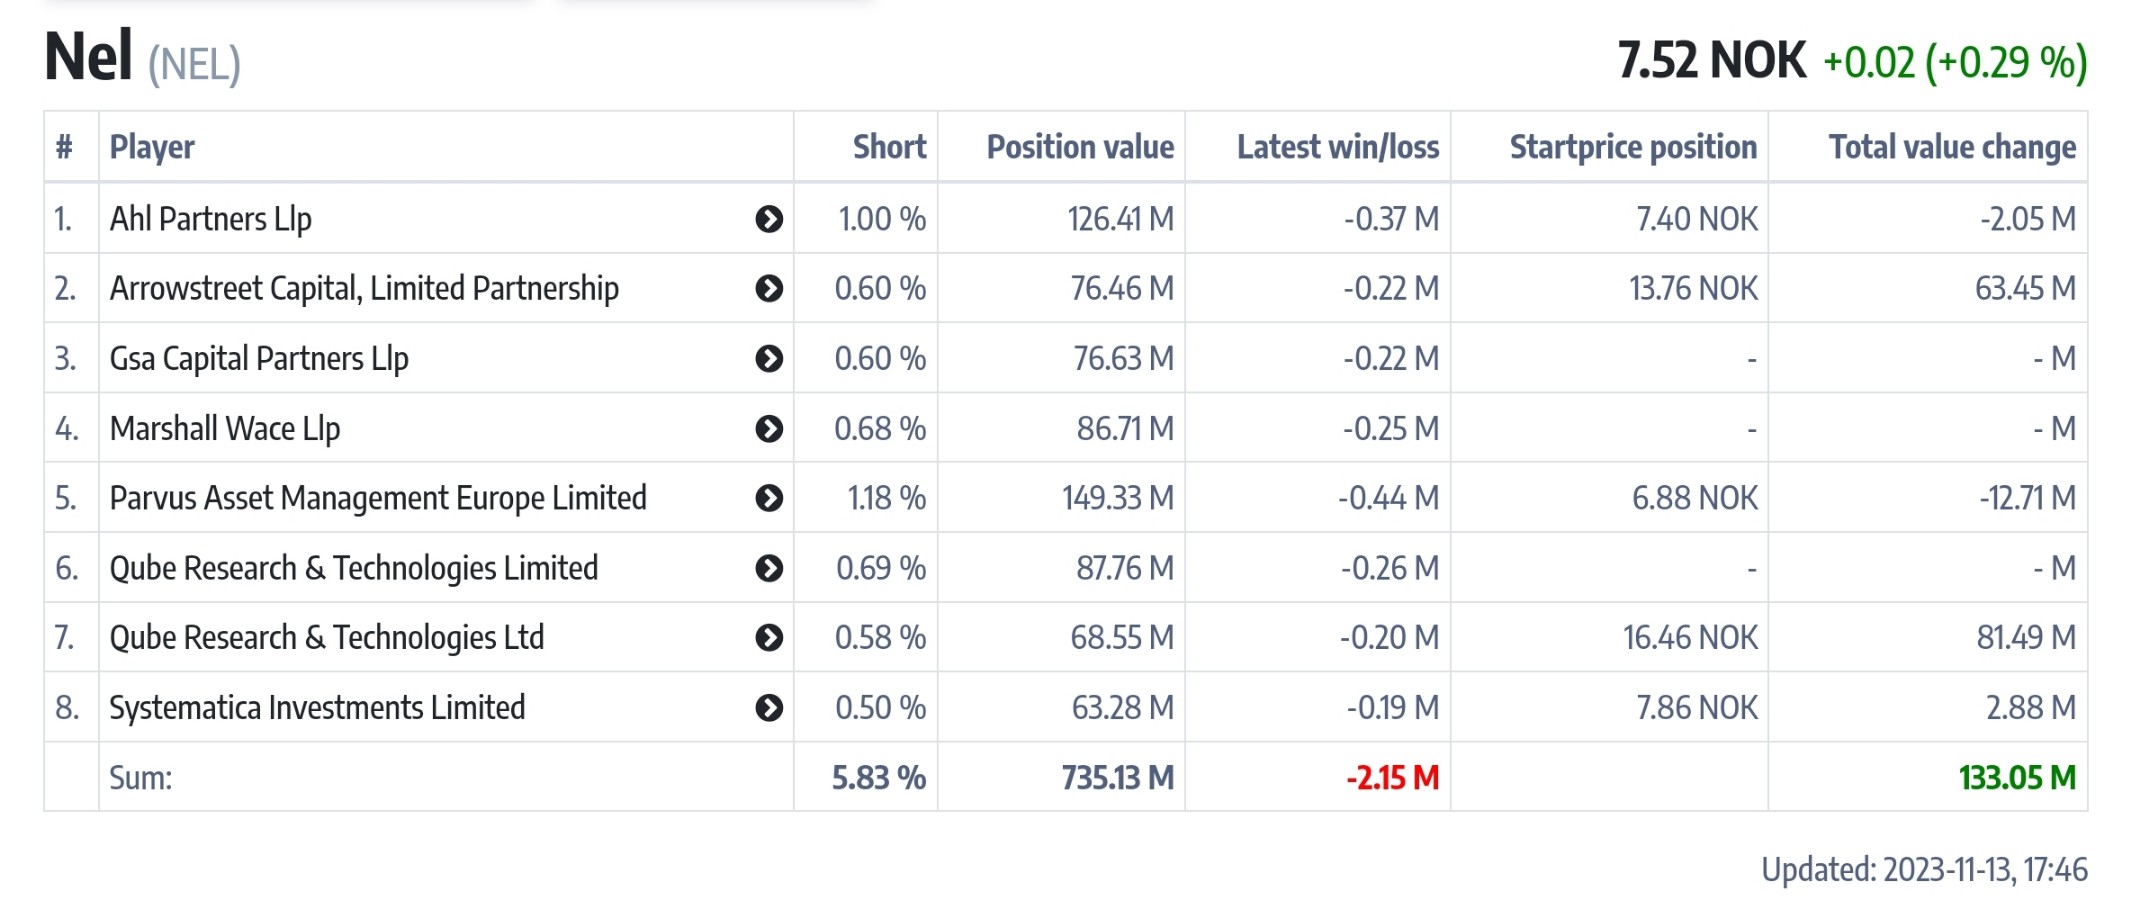The width and height of the screenshot is (2131, 909).
Task: Click Marshall Wace Llp player name
Action: pos(225,429)
